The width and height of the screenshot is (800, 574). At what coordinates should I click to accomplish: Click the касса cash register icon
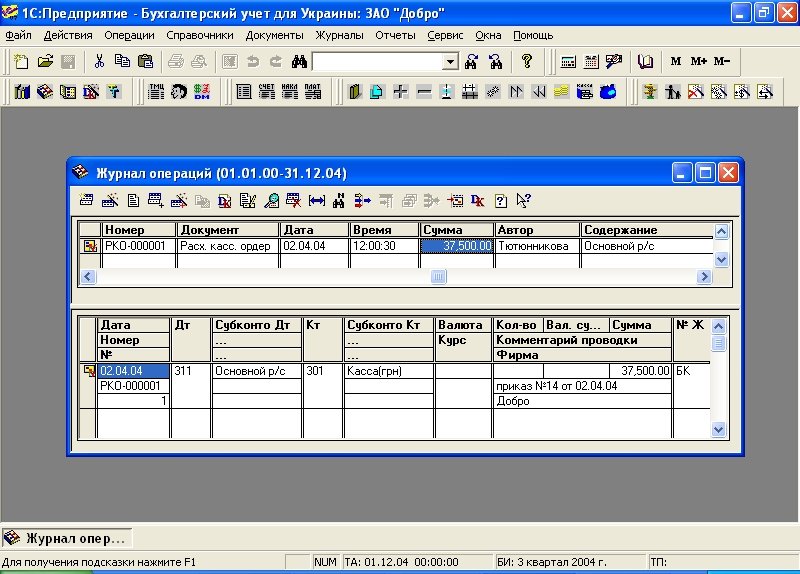585,92
